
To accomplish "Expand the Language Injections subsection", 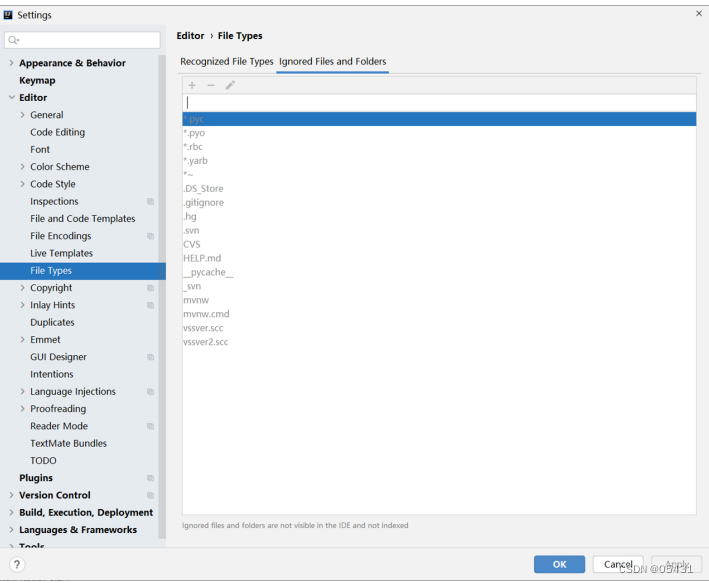I will [23, 391].
